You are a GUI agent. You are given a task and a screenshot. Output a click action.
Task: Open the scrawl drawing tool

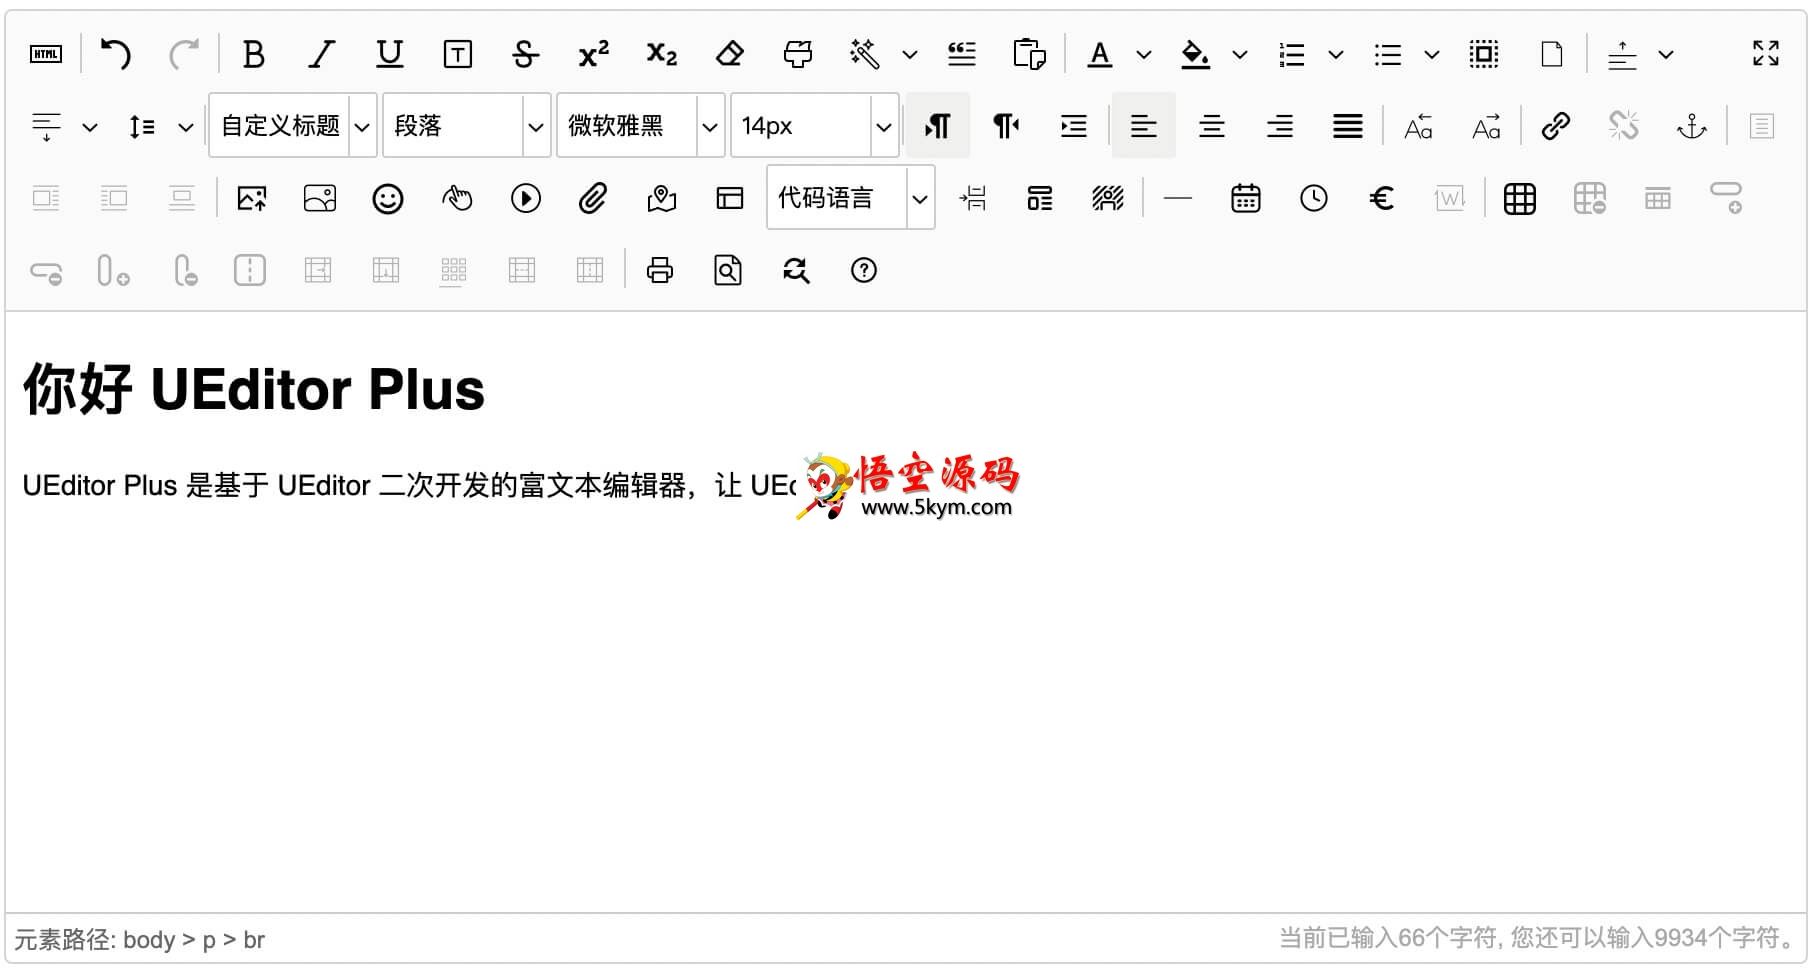click(x=457, y=198)
